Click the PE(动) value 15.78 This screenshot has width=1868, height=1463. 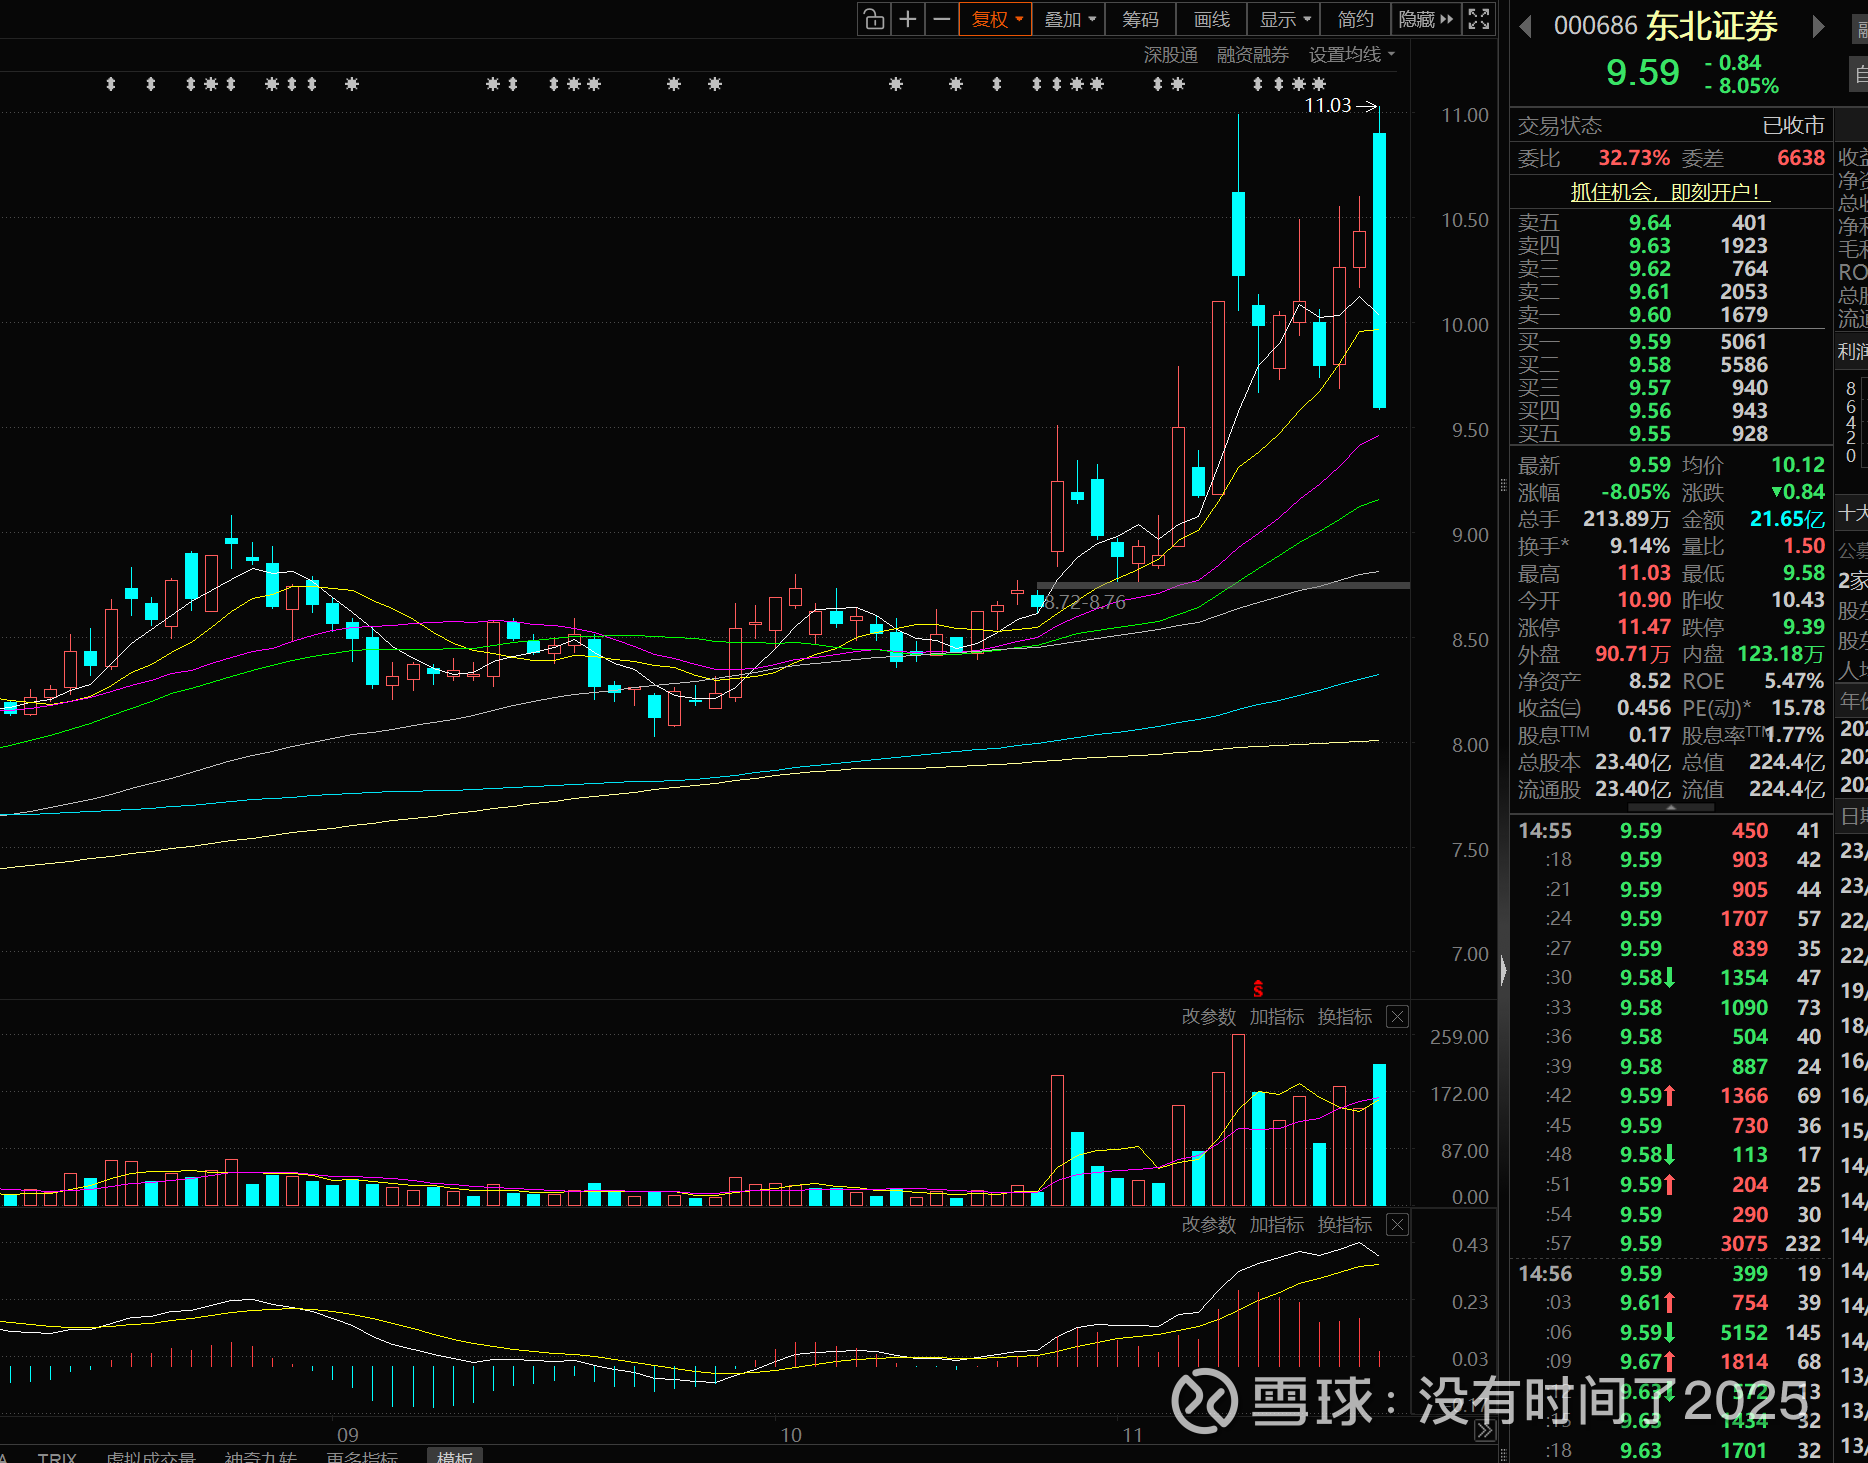click(1798, 708)
